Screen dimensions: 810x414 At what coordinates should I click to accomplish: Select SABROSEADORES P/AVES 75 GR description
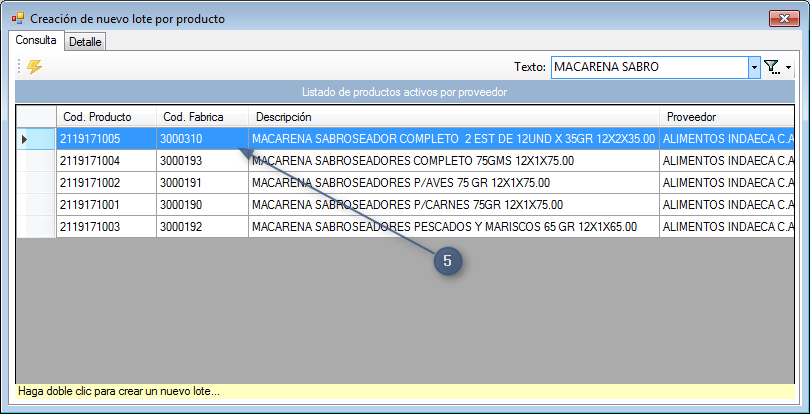[x=454, y=182]
